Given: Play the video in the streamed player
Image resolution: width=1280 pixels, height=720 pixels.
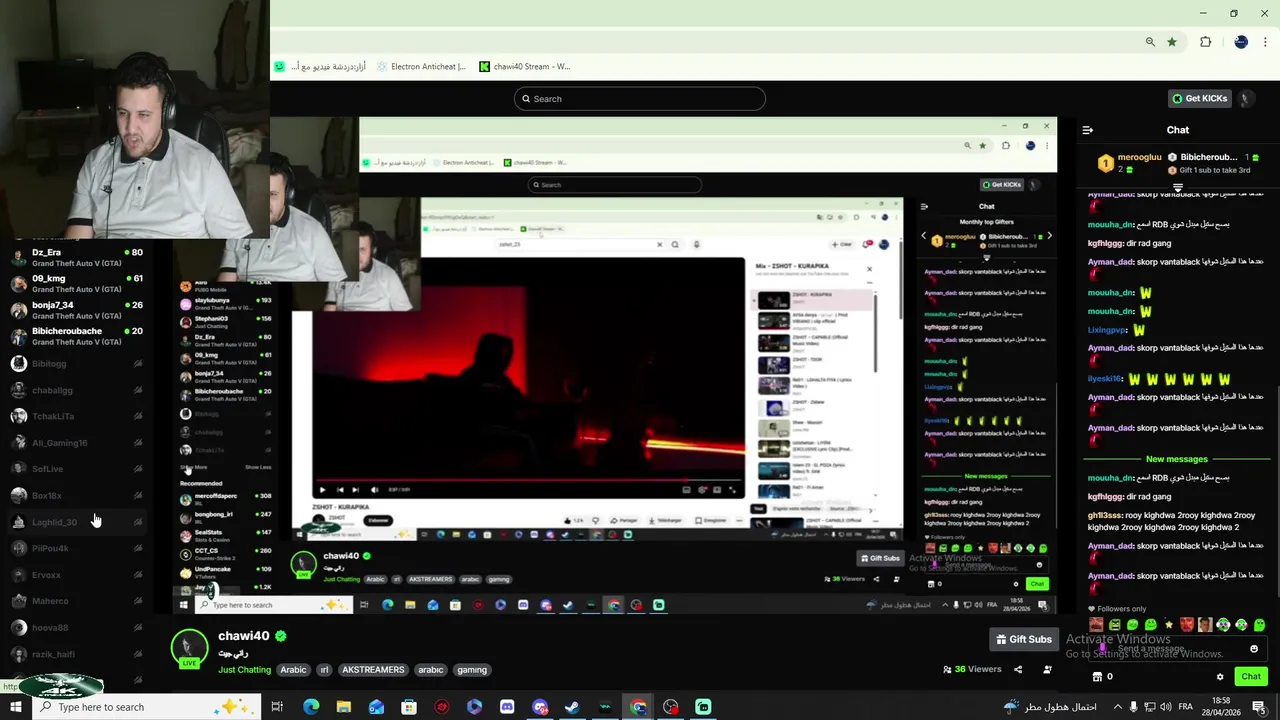Looking at the screenshot, I should tap(322, 490).
